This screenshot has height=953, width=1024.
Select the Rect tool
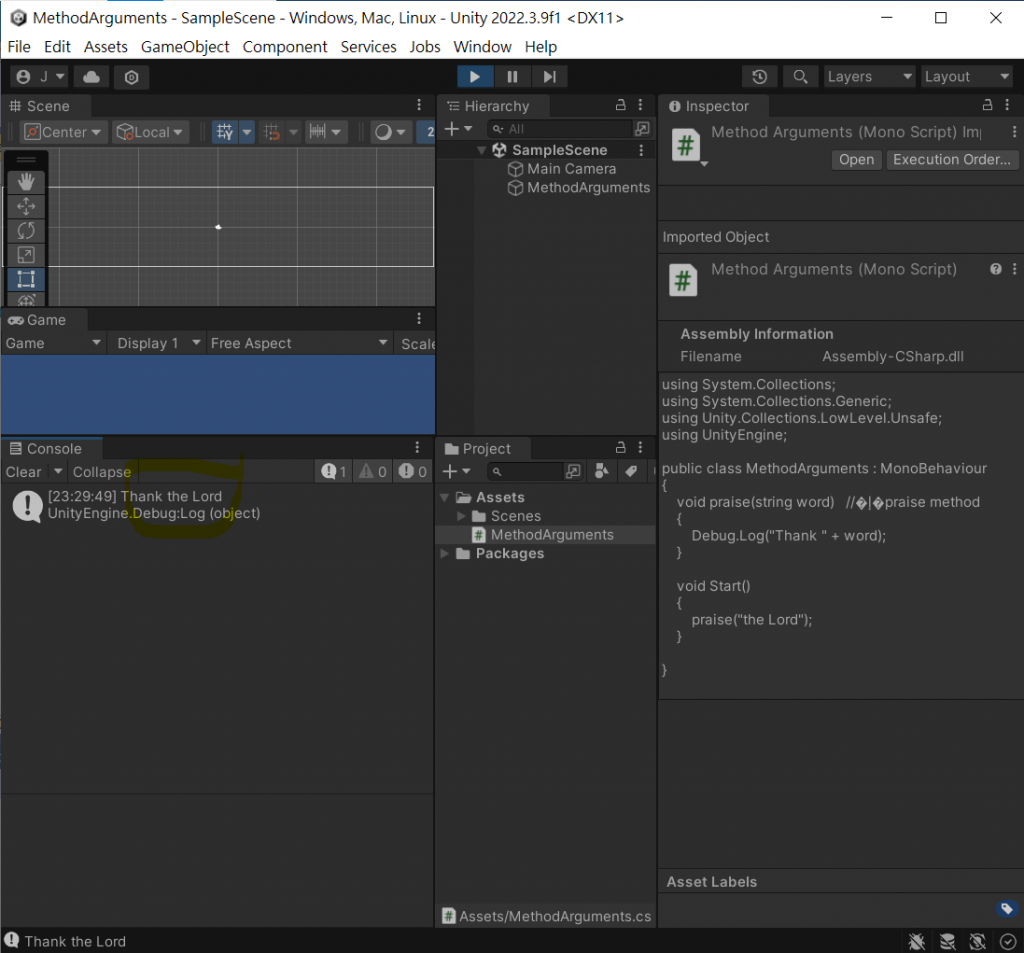coord(26,279)
